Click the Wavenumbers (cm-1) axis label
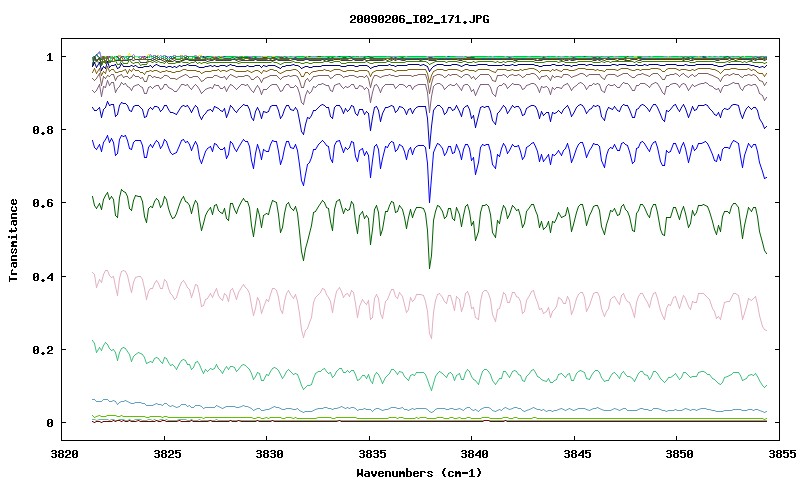Viewport: 800px width, 480px height. (x=418, y=473)
